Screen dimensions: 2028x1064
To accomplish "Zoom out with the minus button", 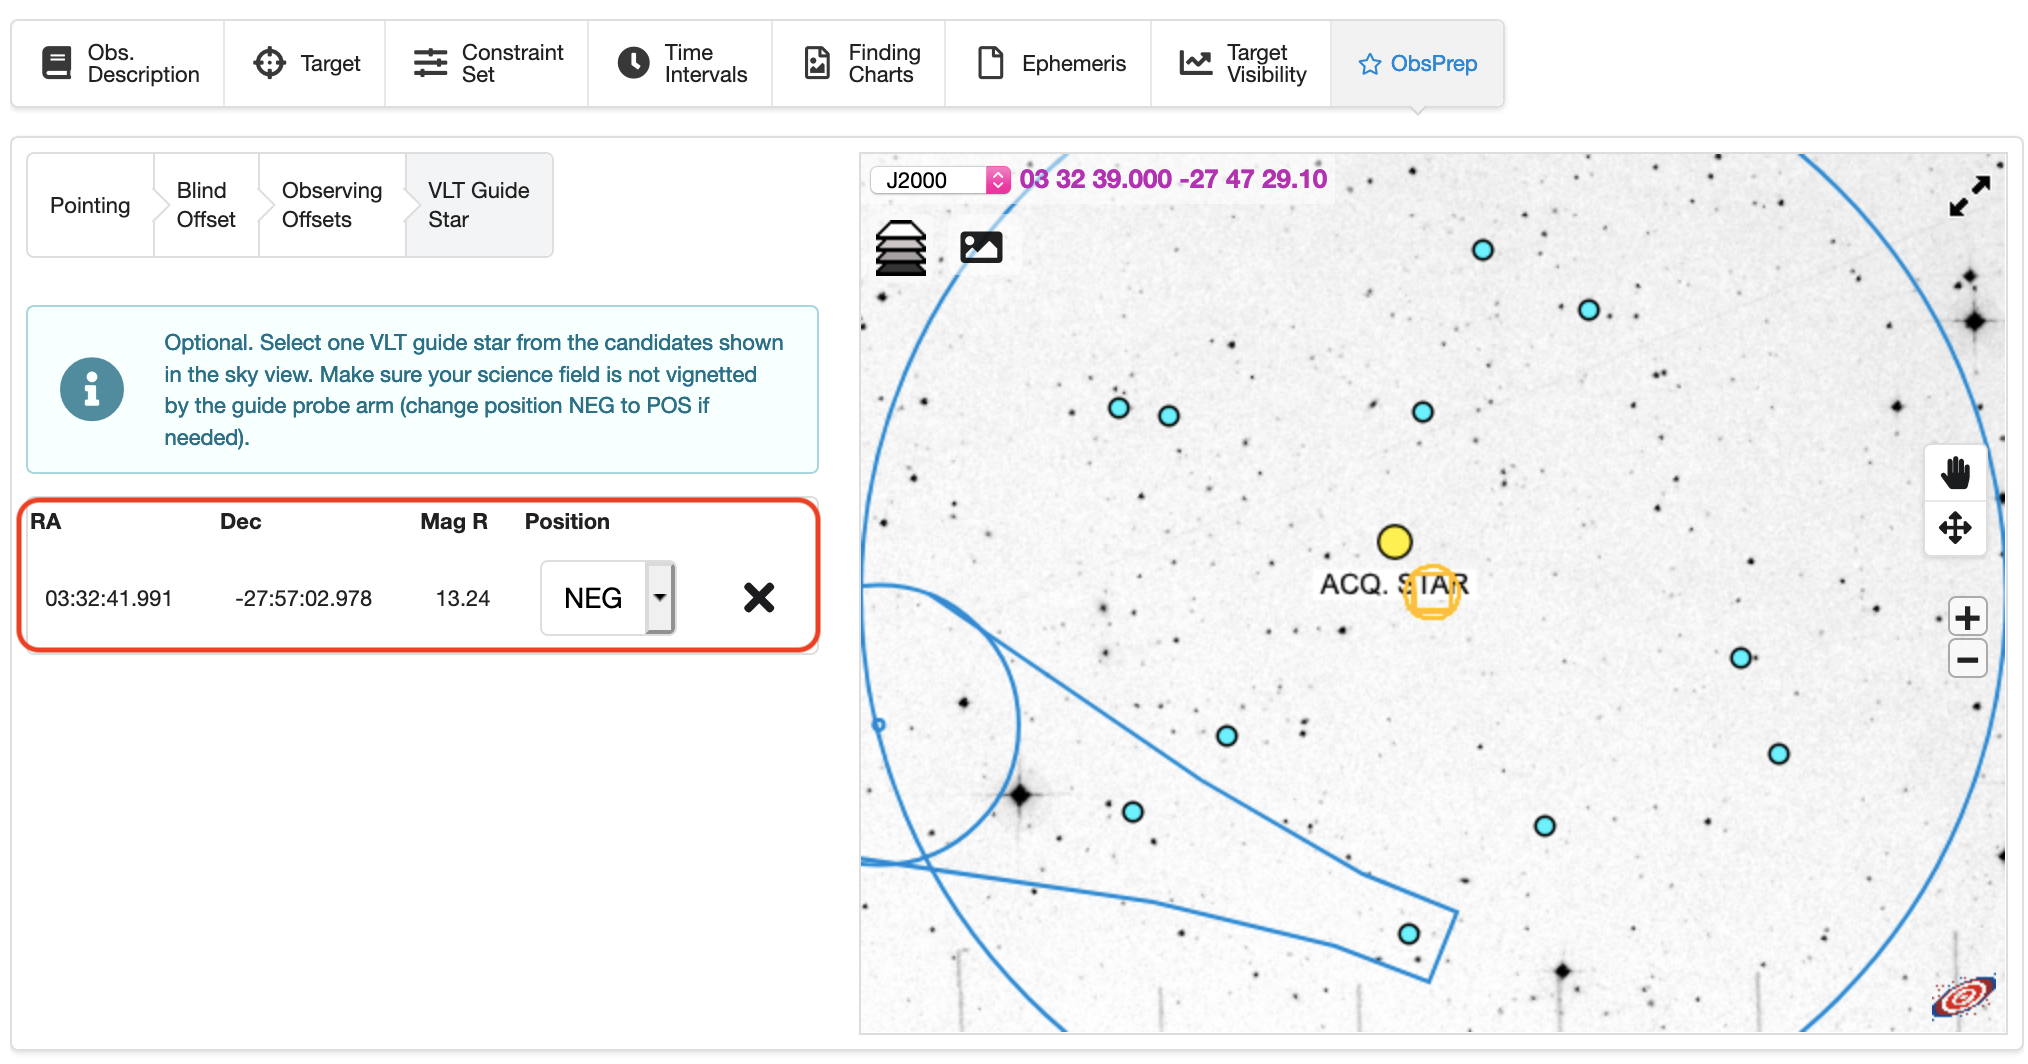I will pyautogui.click(x=1967, y=660).
